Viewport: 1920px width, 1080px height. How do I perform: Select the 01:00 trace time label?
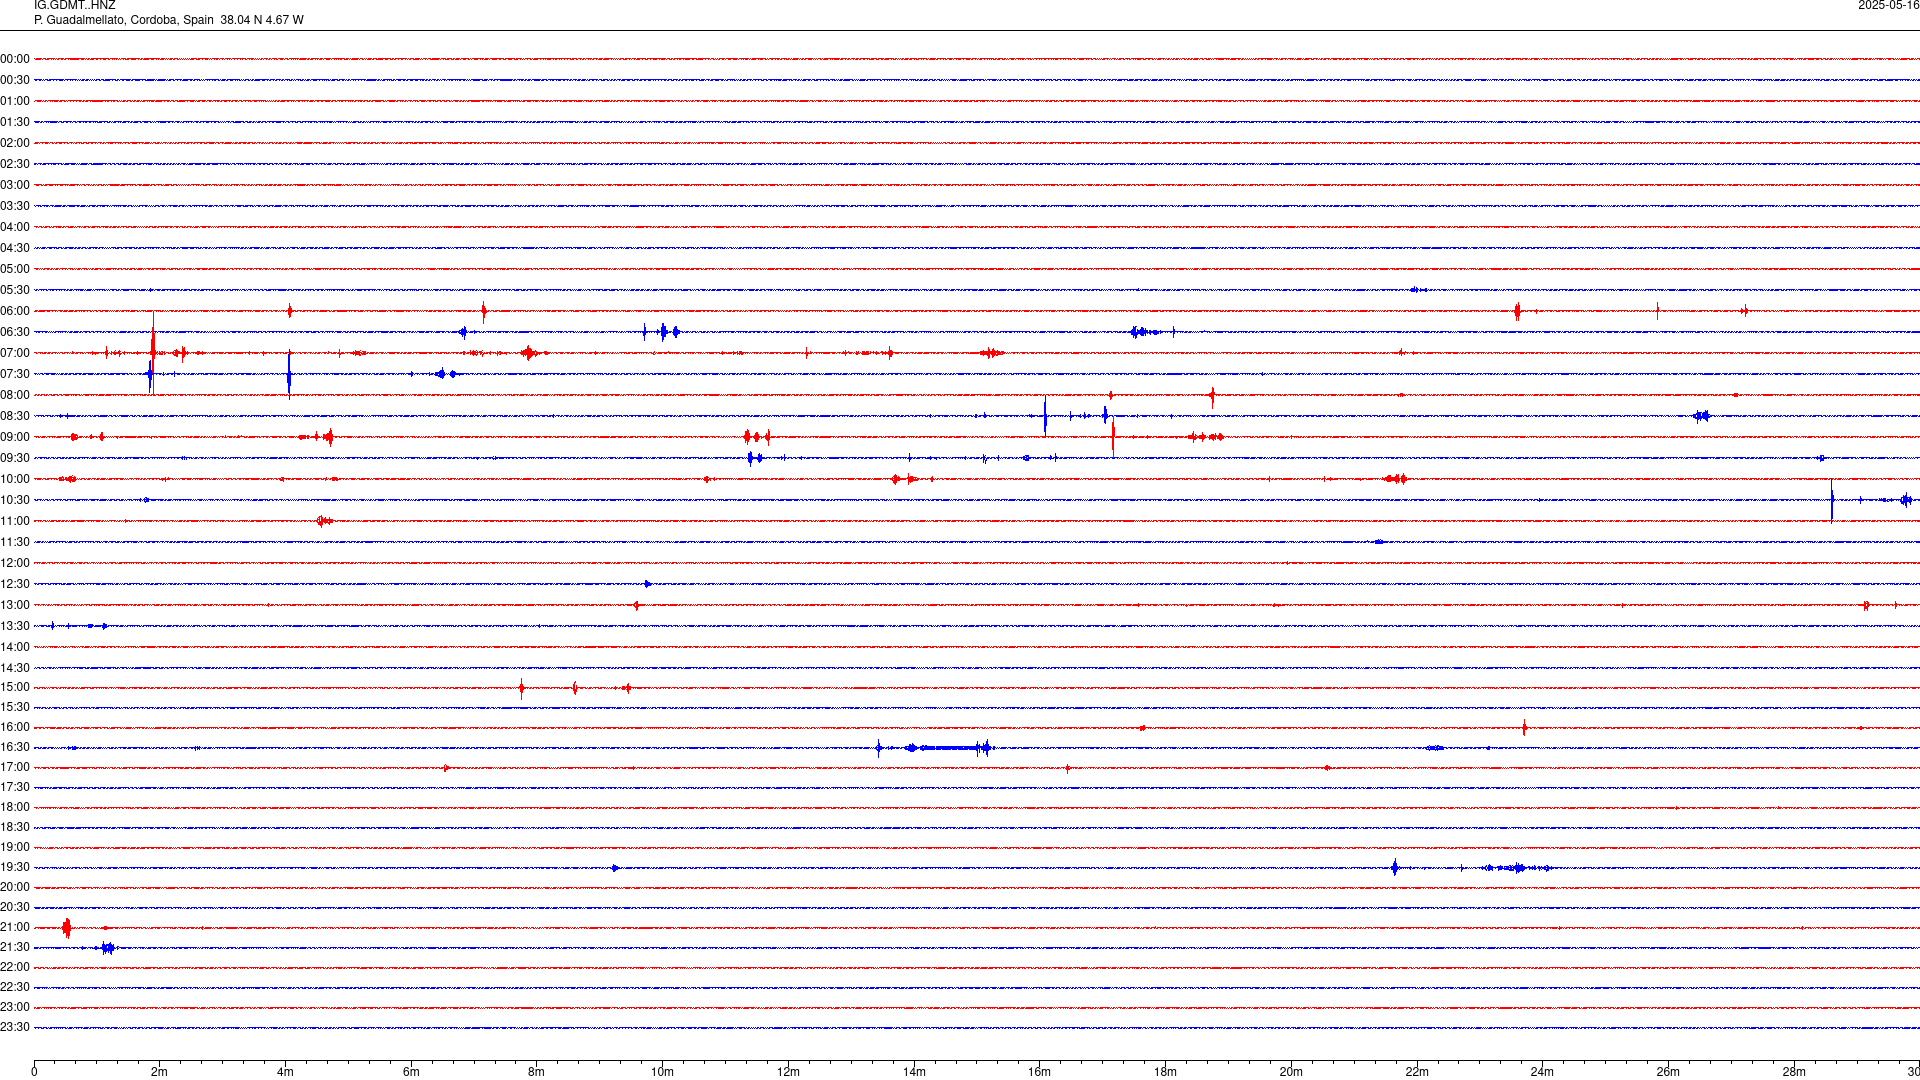tap(15, 101)
